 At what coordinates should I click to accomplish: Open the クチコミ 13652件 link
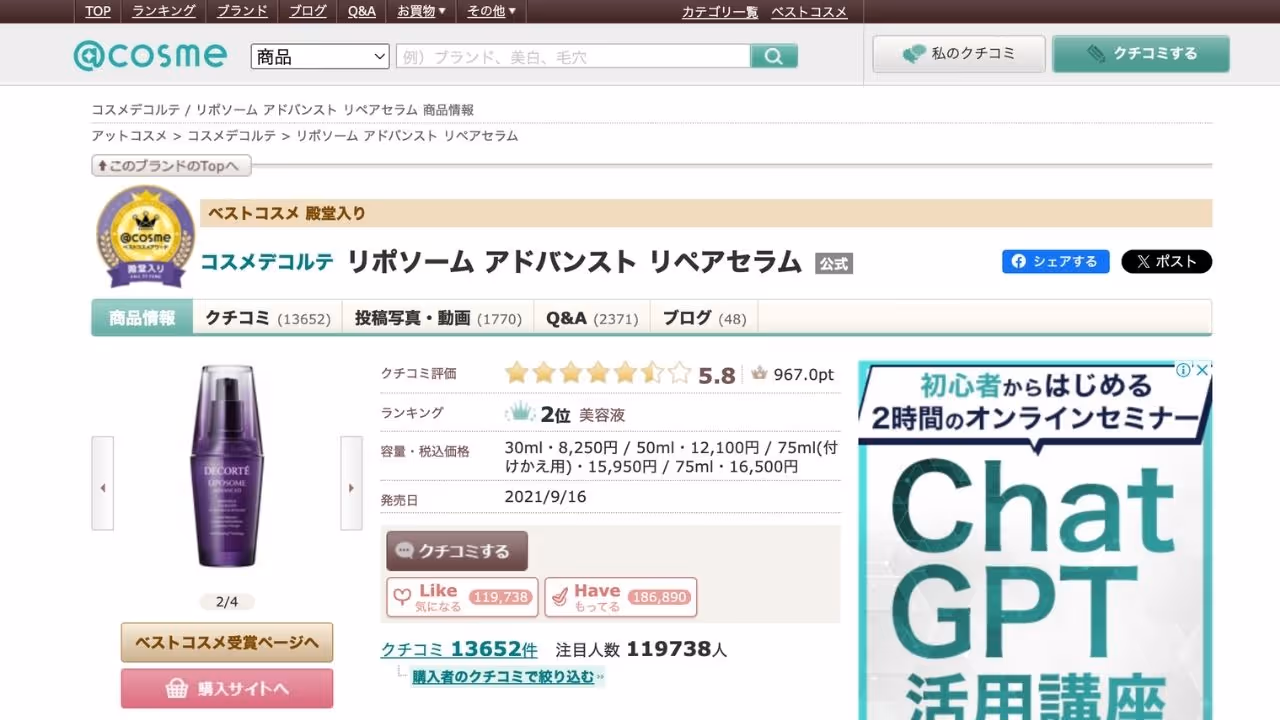[x=459, y=649]
